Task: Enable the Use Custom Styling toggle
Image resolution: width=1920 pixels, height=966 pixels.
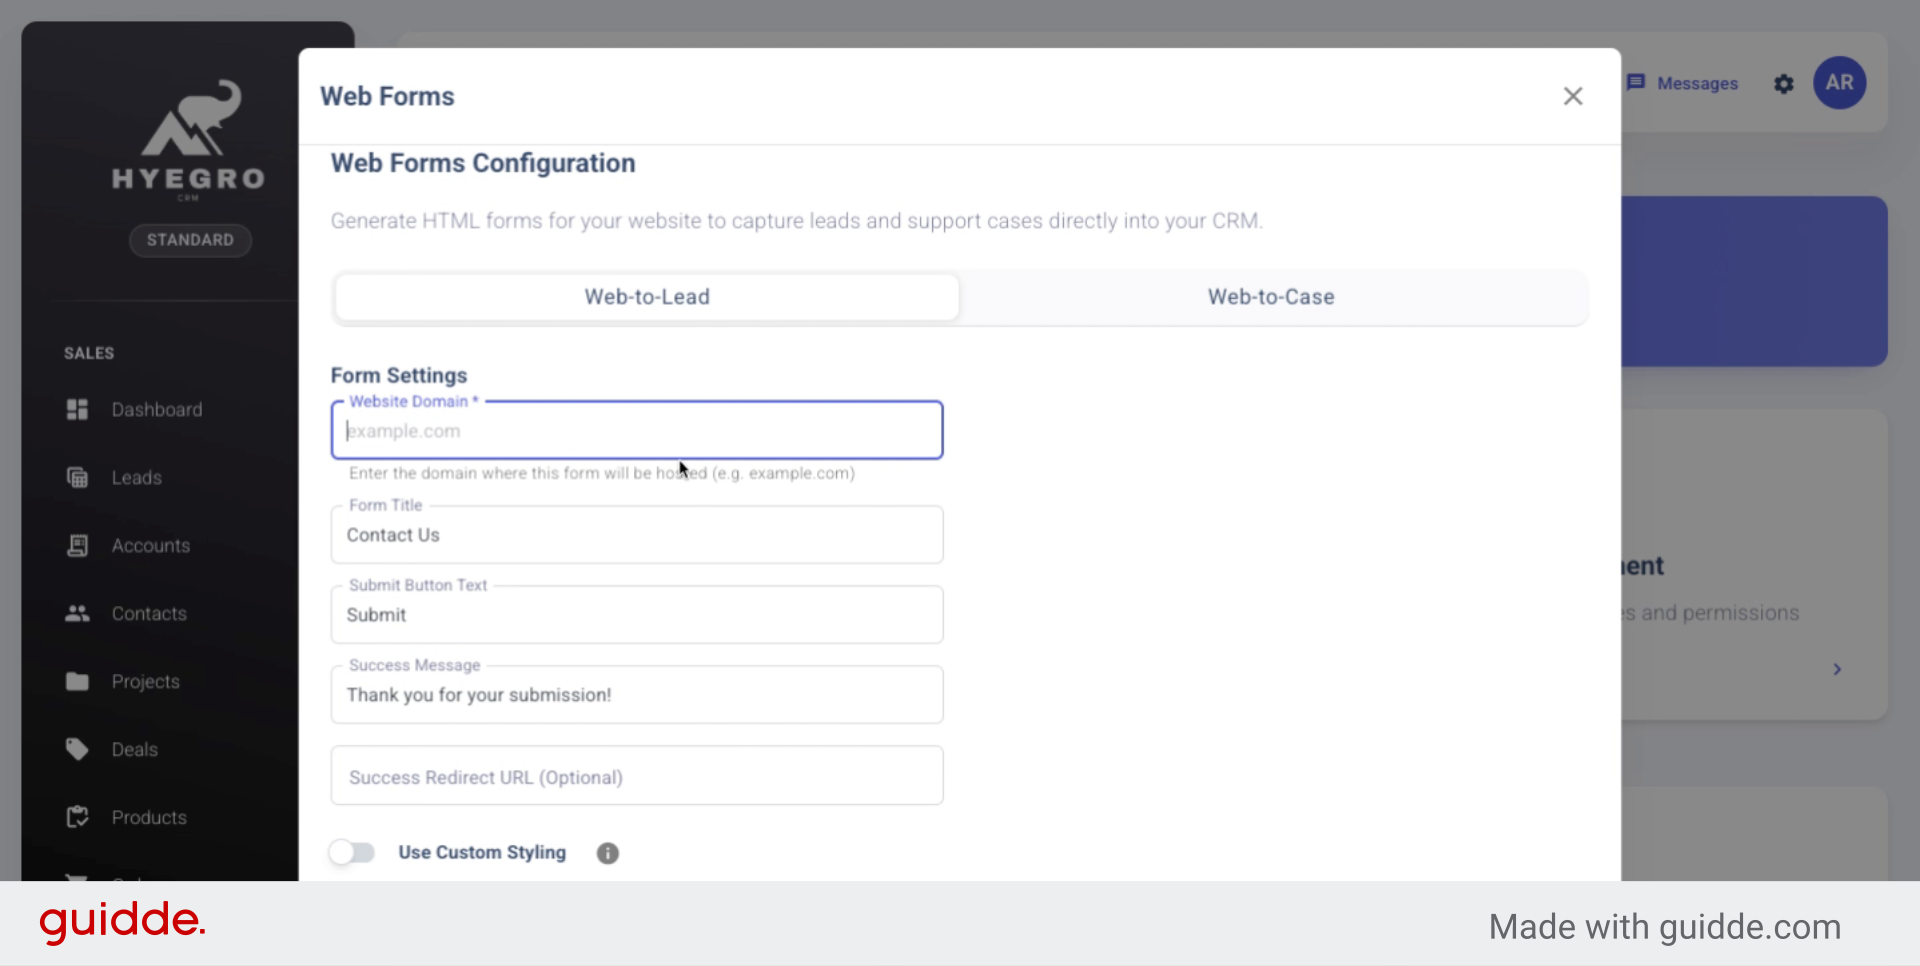Action: click(x=351, y=852)
